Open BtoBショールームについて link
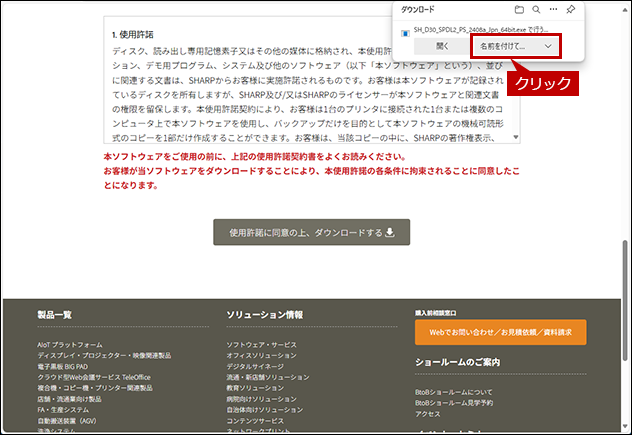632x435 pixels. click(x=454, y=392)
